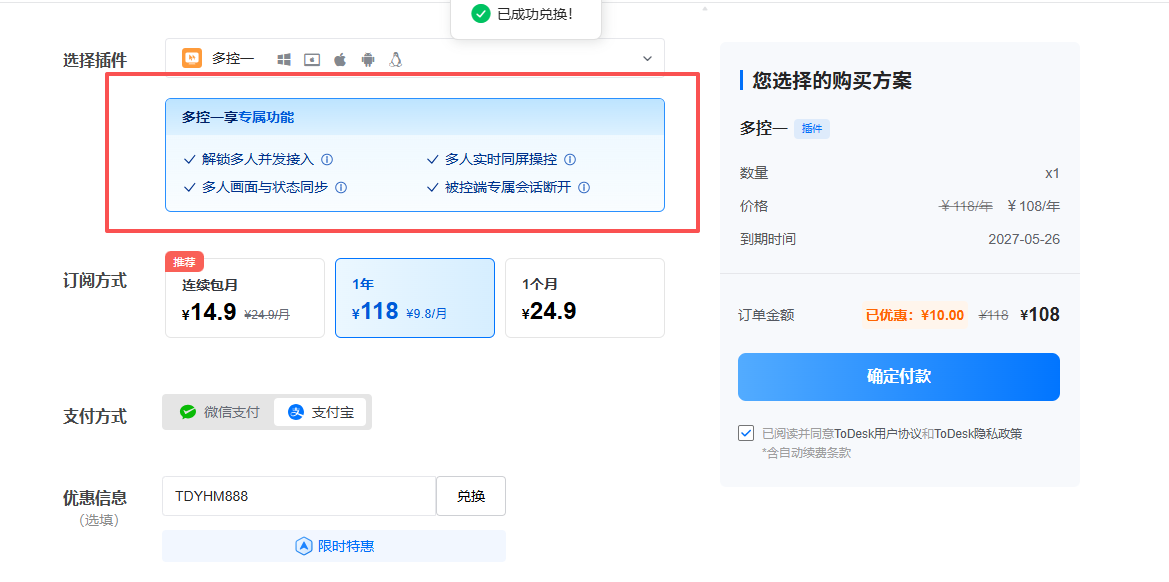Click the 已优惠：¥10.00 discount label
This screenshot has height=582, width=1169.
click(915, 315)
